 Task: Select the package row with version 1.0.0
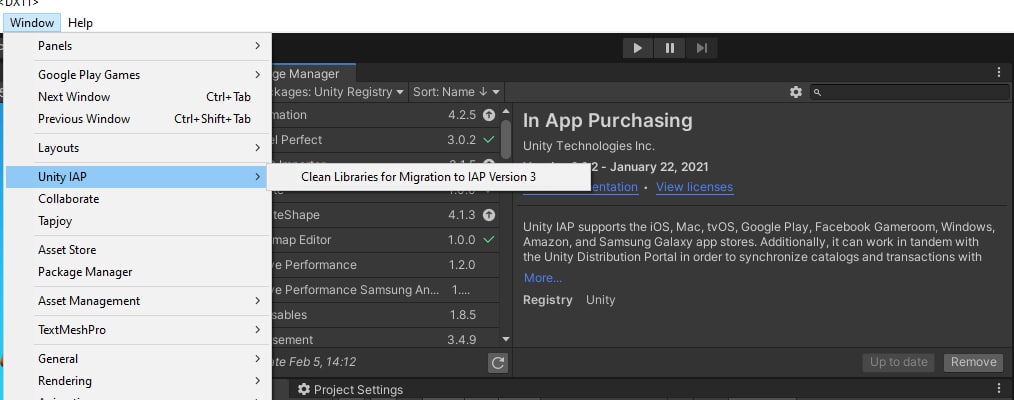(x=385, y=240)
